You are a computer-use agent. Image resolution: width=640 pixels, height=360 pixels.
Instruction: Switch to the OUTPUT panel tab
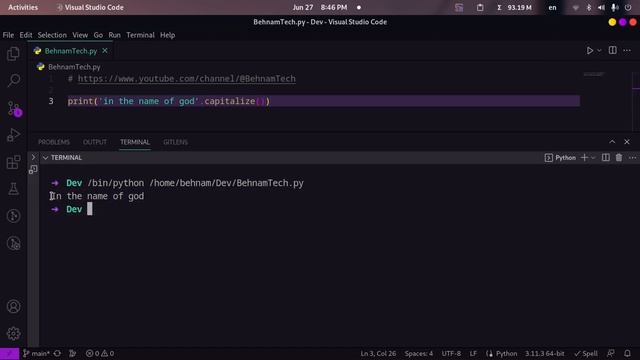95,142
